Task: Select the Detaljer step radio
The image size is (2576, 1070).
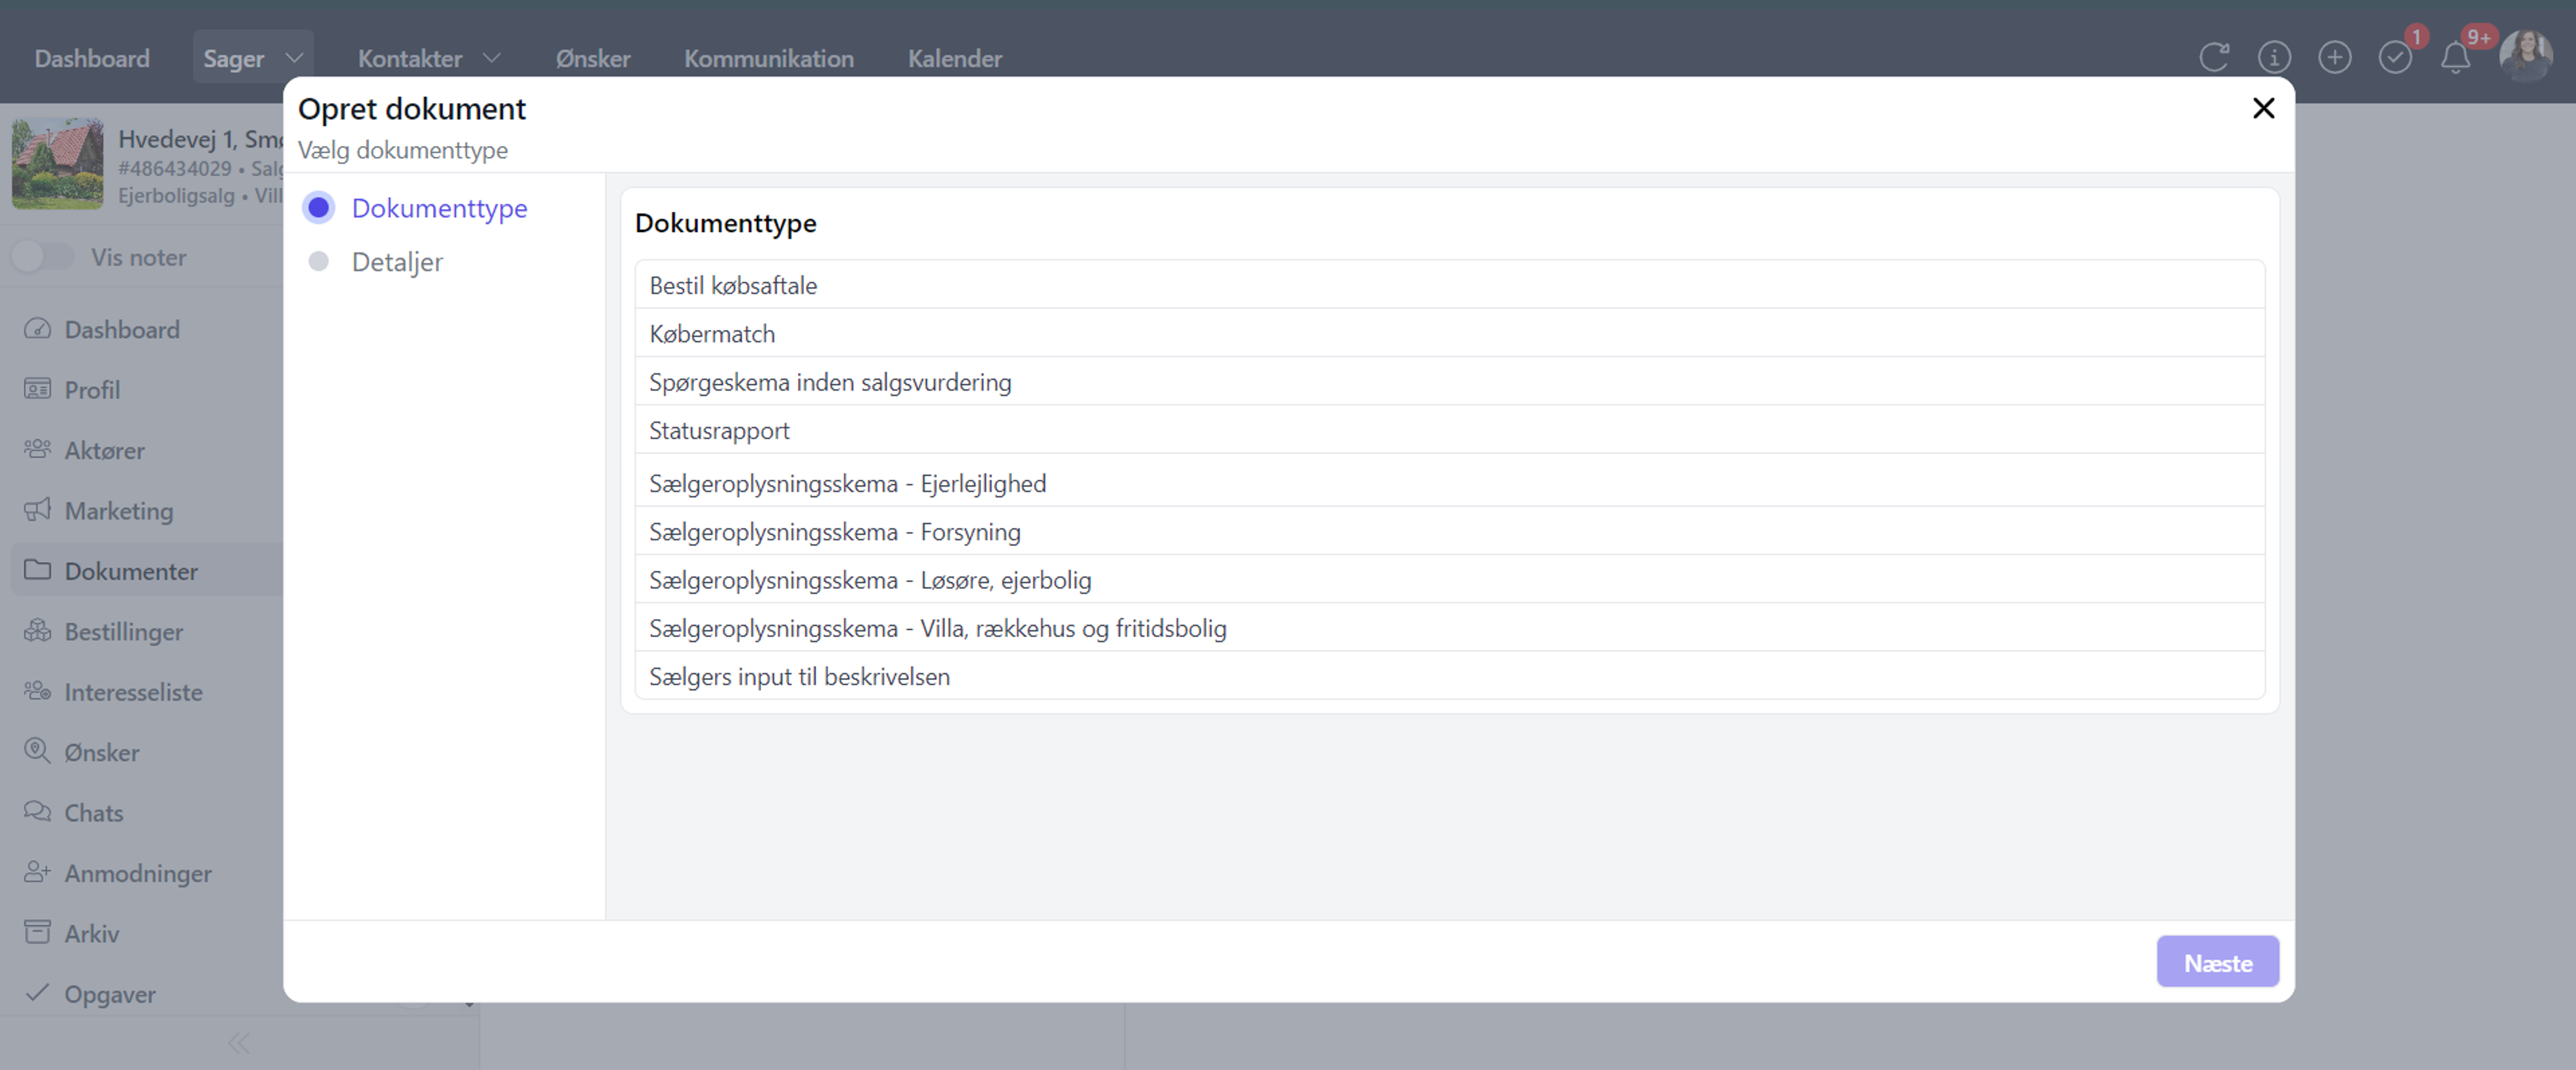Action: [318, 262]
